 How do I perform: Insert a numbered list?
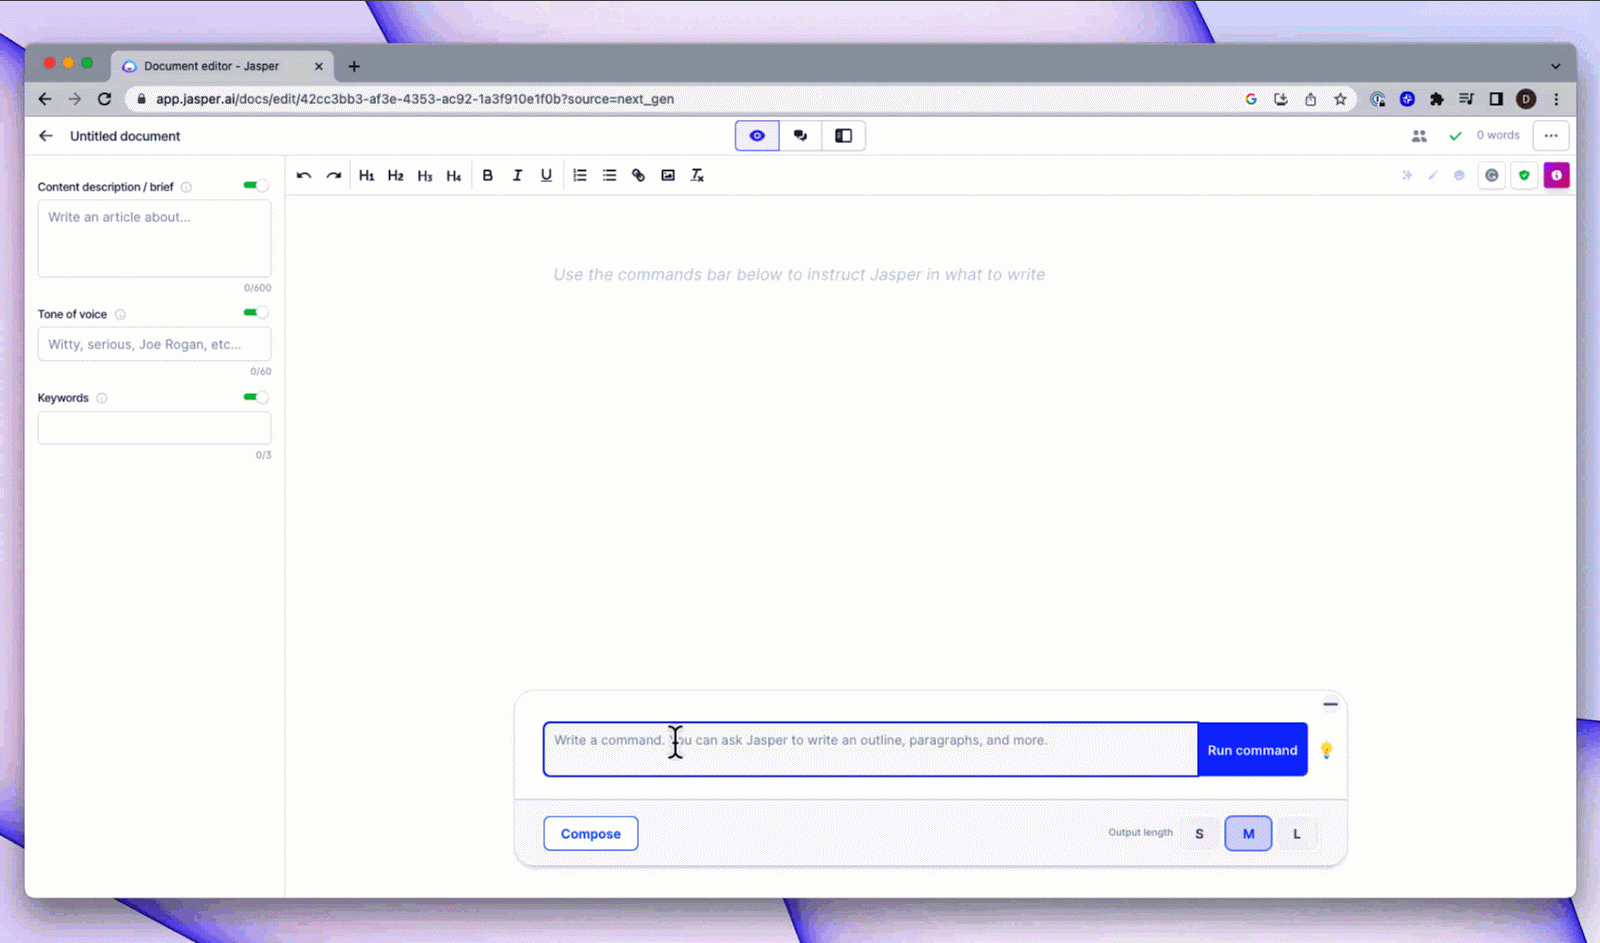pos(580,175)
